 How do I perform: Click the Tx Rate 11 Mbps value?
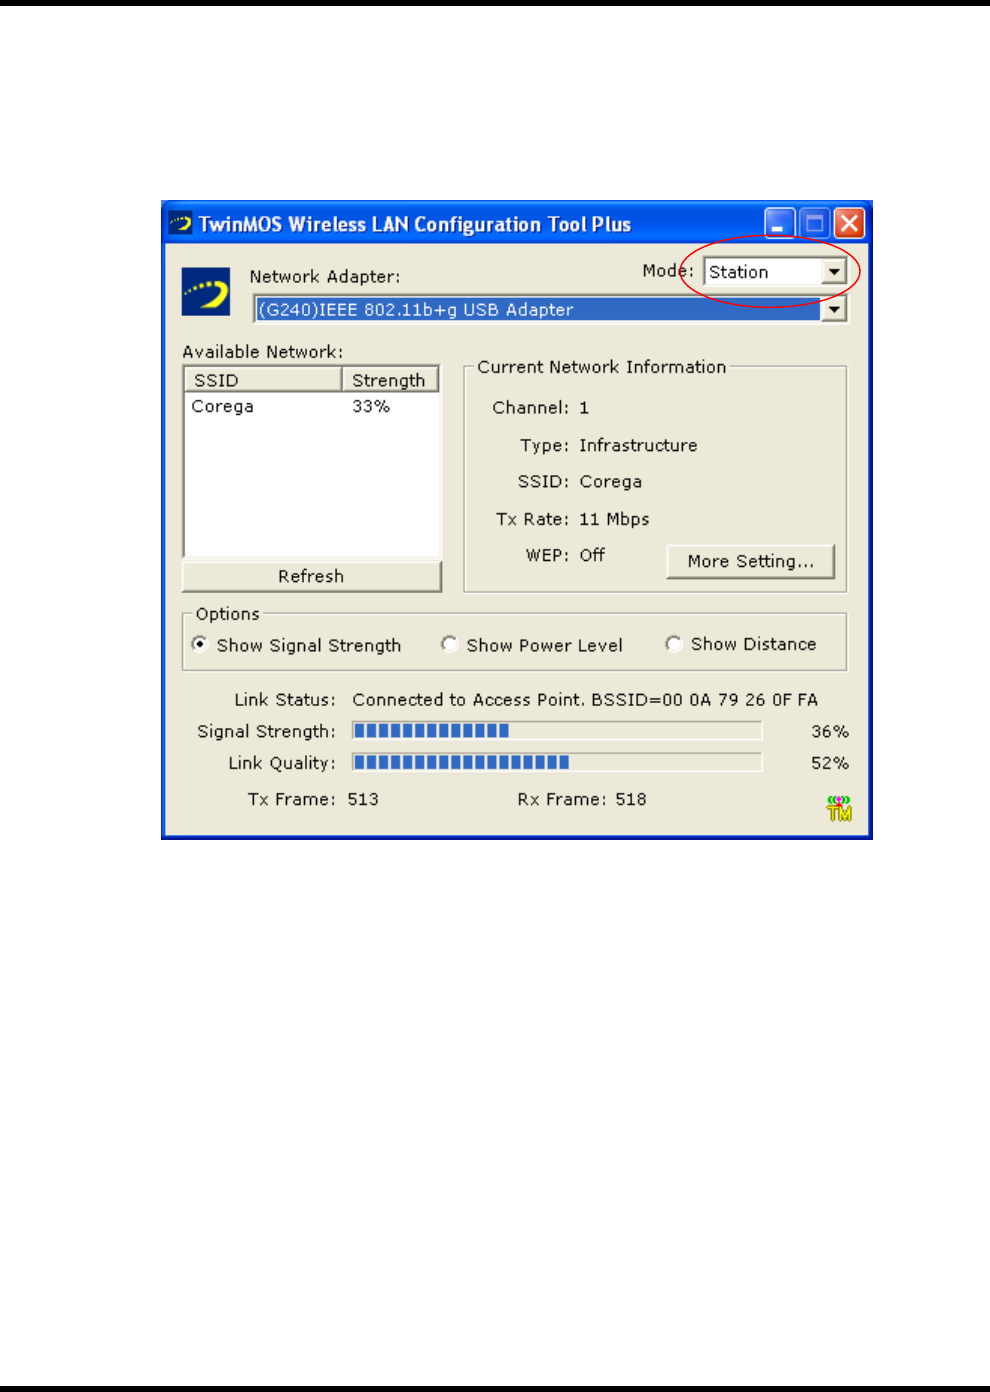click(614, 519)
